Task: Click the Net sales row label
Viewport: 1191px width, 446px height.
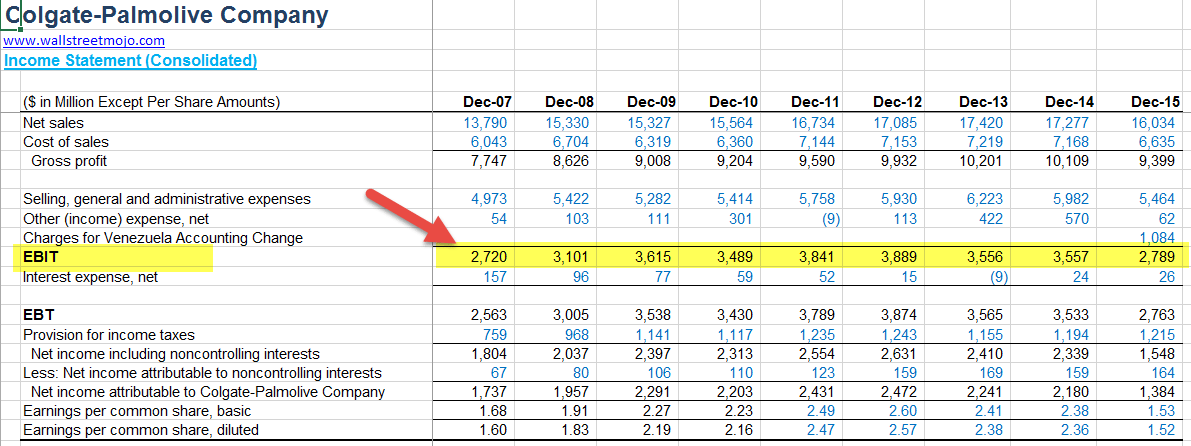Action: coord(53,122)
